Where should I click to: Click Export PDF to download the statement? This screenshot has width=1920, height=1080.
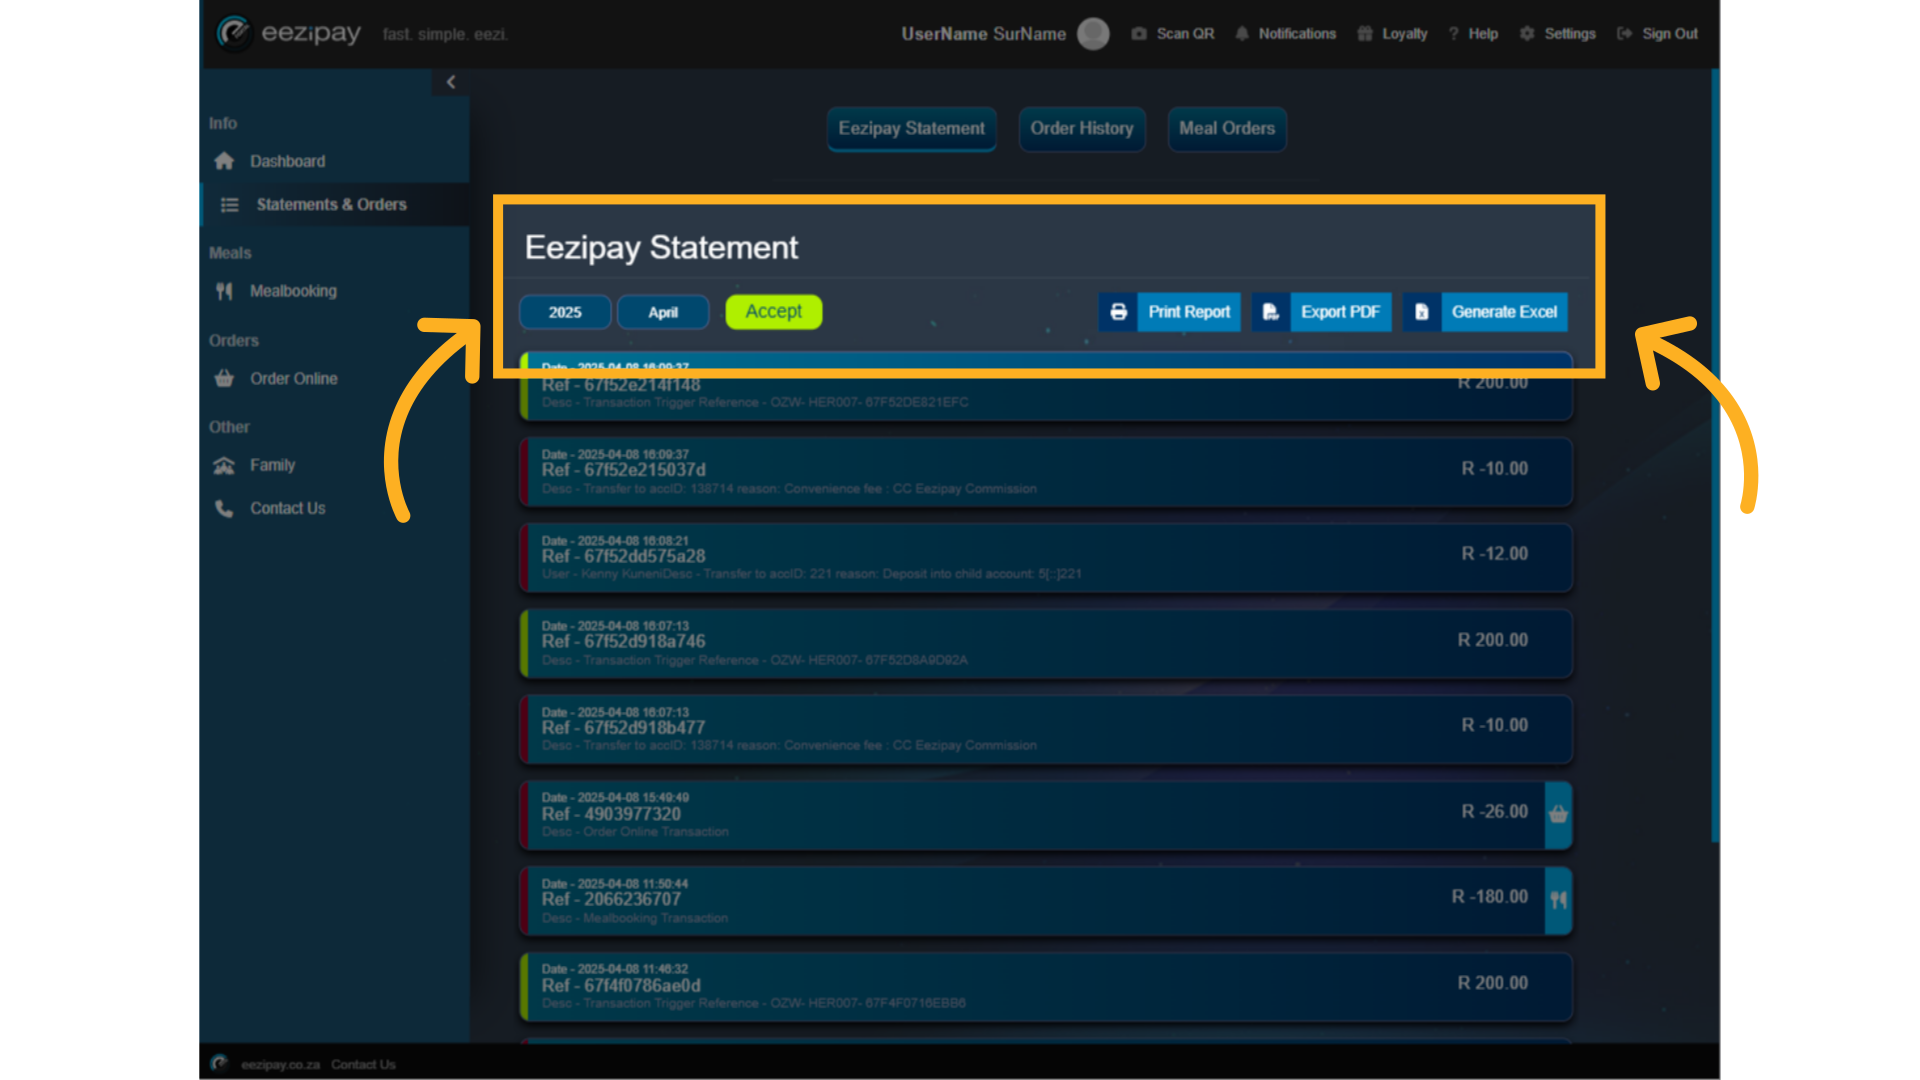point(1340,312)
